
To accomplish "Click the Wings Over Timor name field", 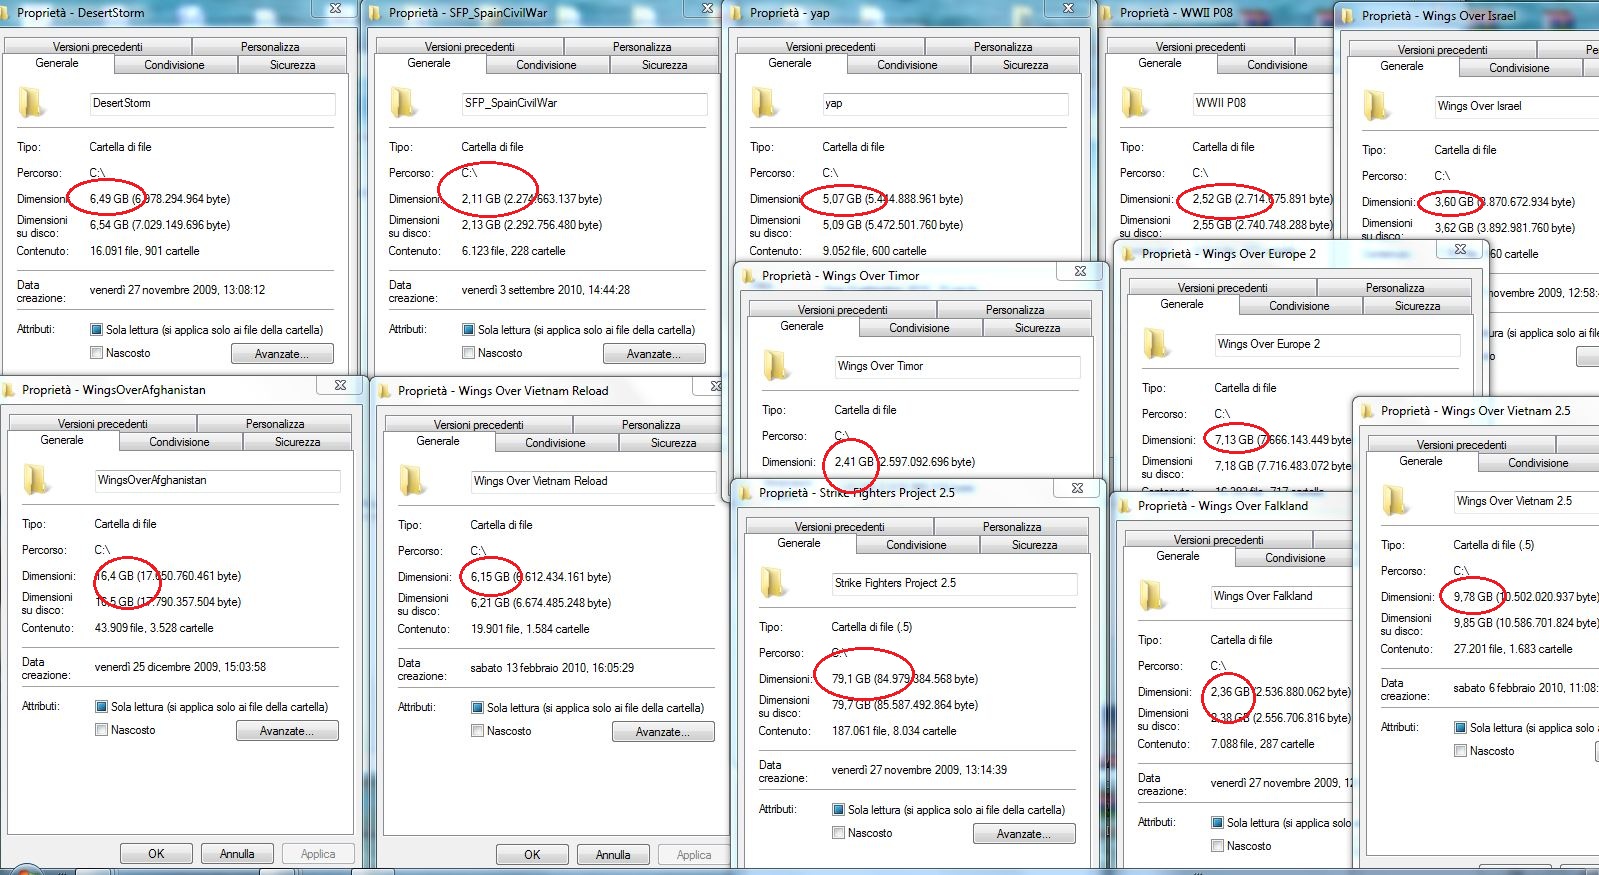I will click(x=956, y=367).
